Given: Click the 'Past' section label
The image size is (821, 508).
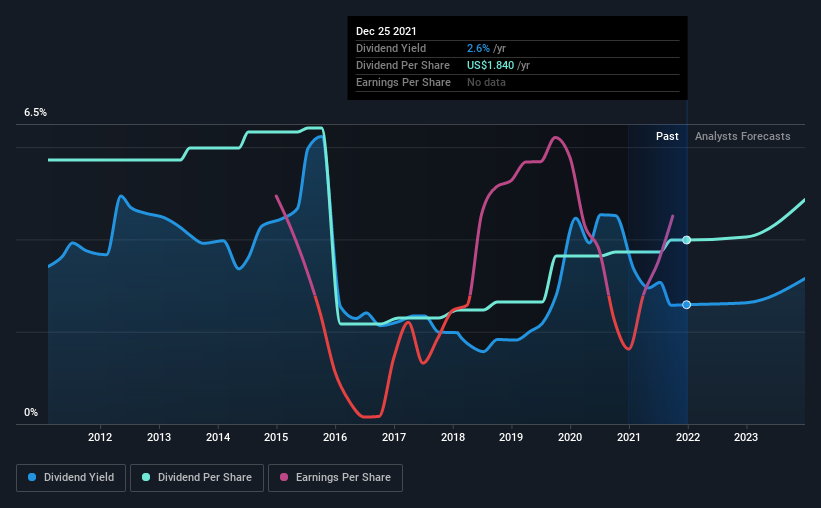Looking at the screenshot, I should 667,136.
